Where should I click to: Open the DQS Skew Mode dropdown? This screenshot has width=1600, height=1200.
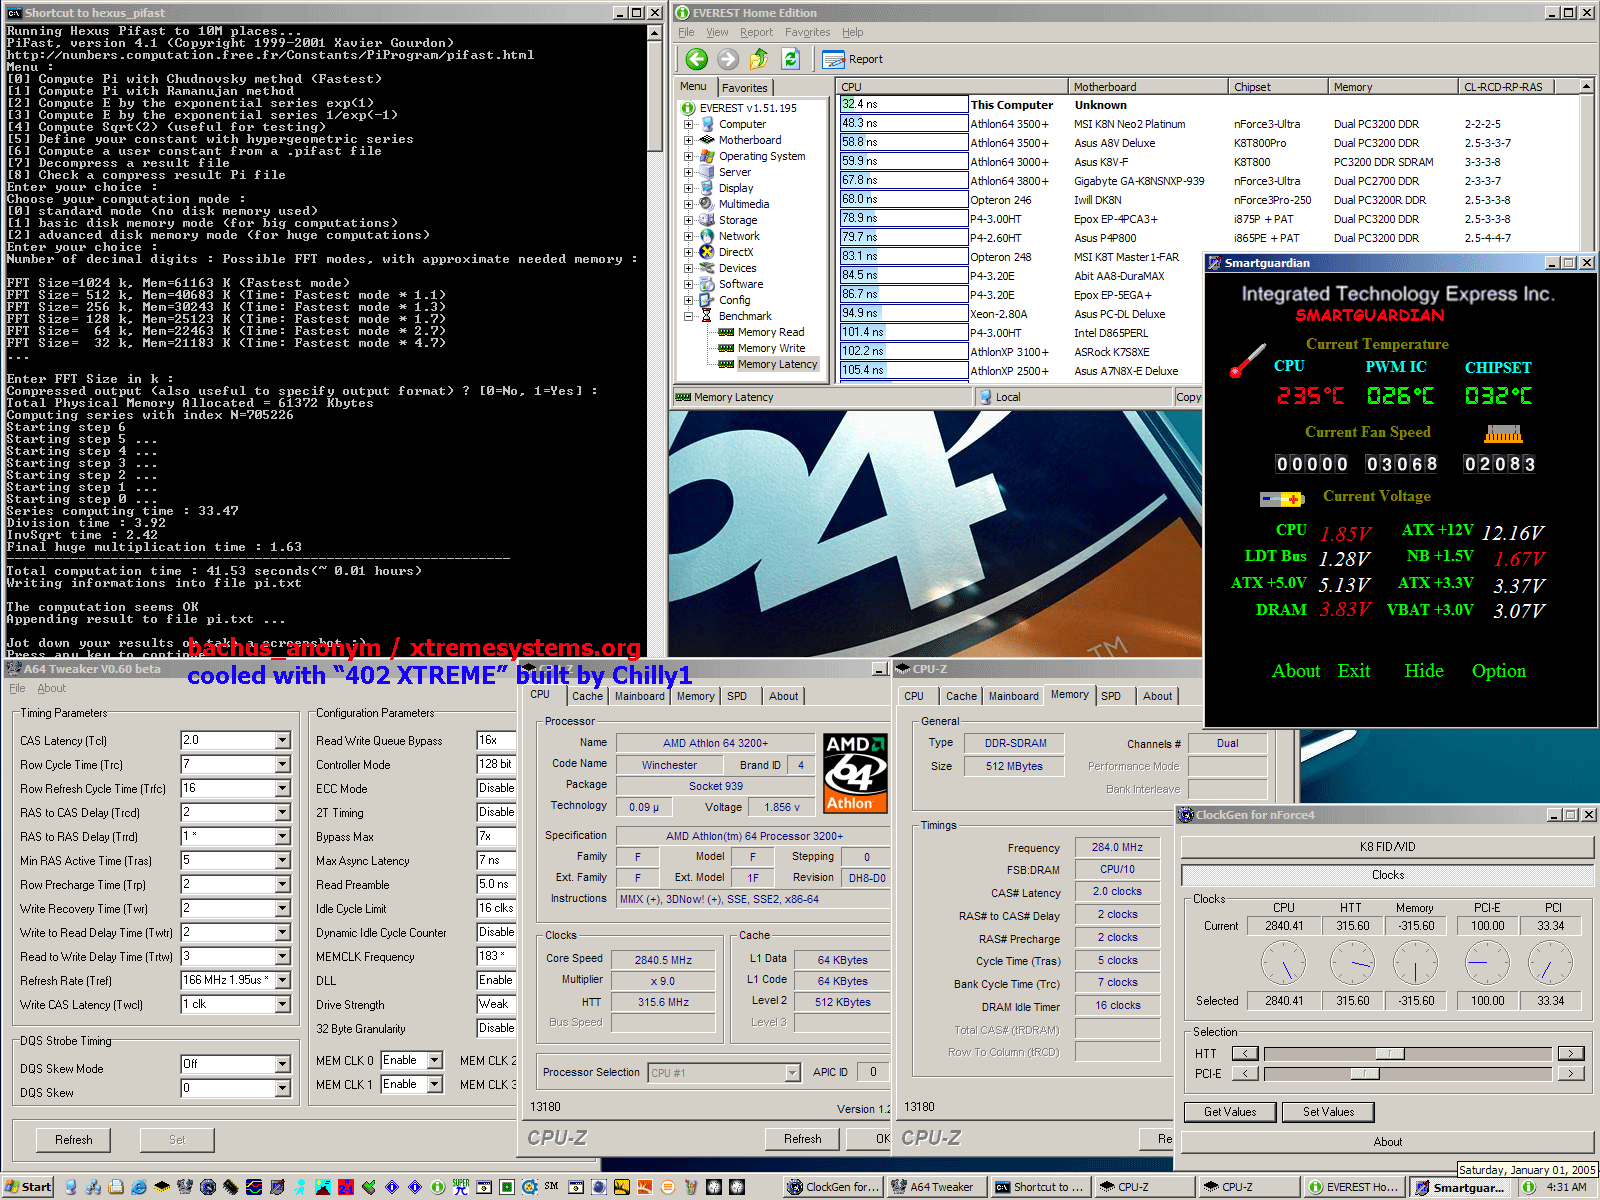pyautogui.click(x=283, y=1064)
